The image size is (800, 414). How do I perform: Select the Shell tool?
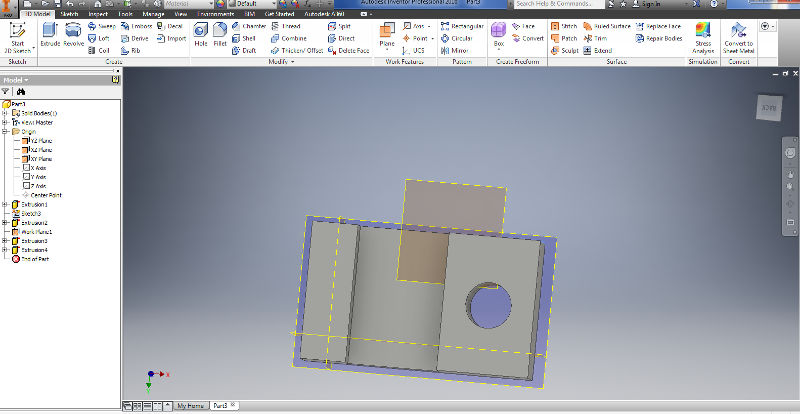point(244,38)
